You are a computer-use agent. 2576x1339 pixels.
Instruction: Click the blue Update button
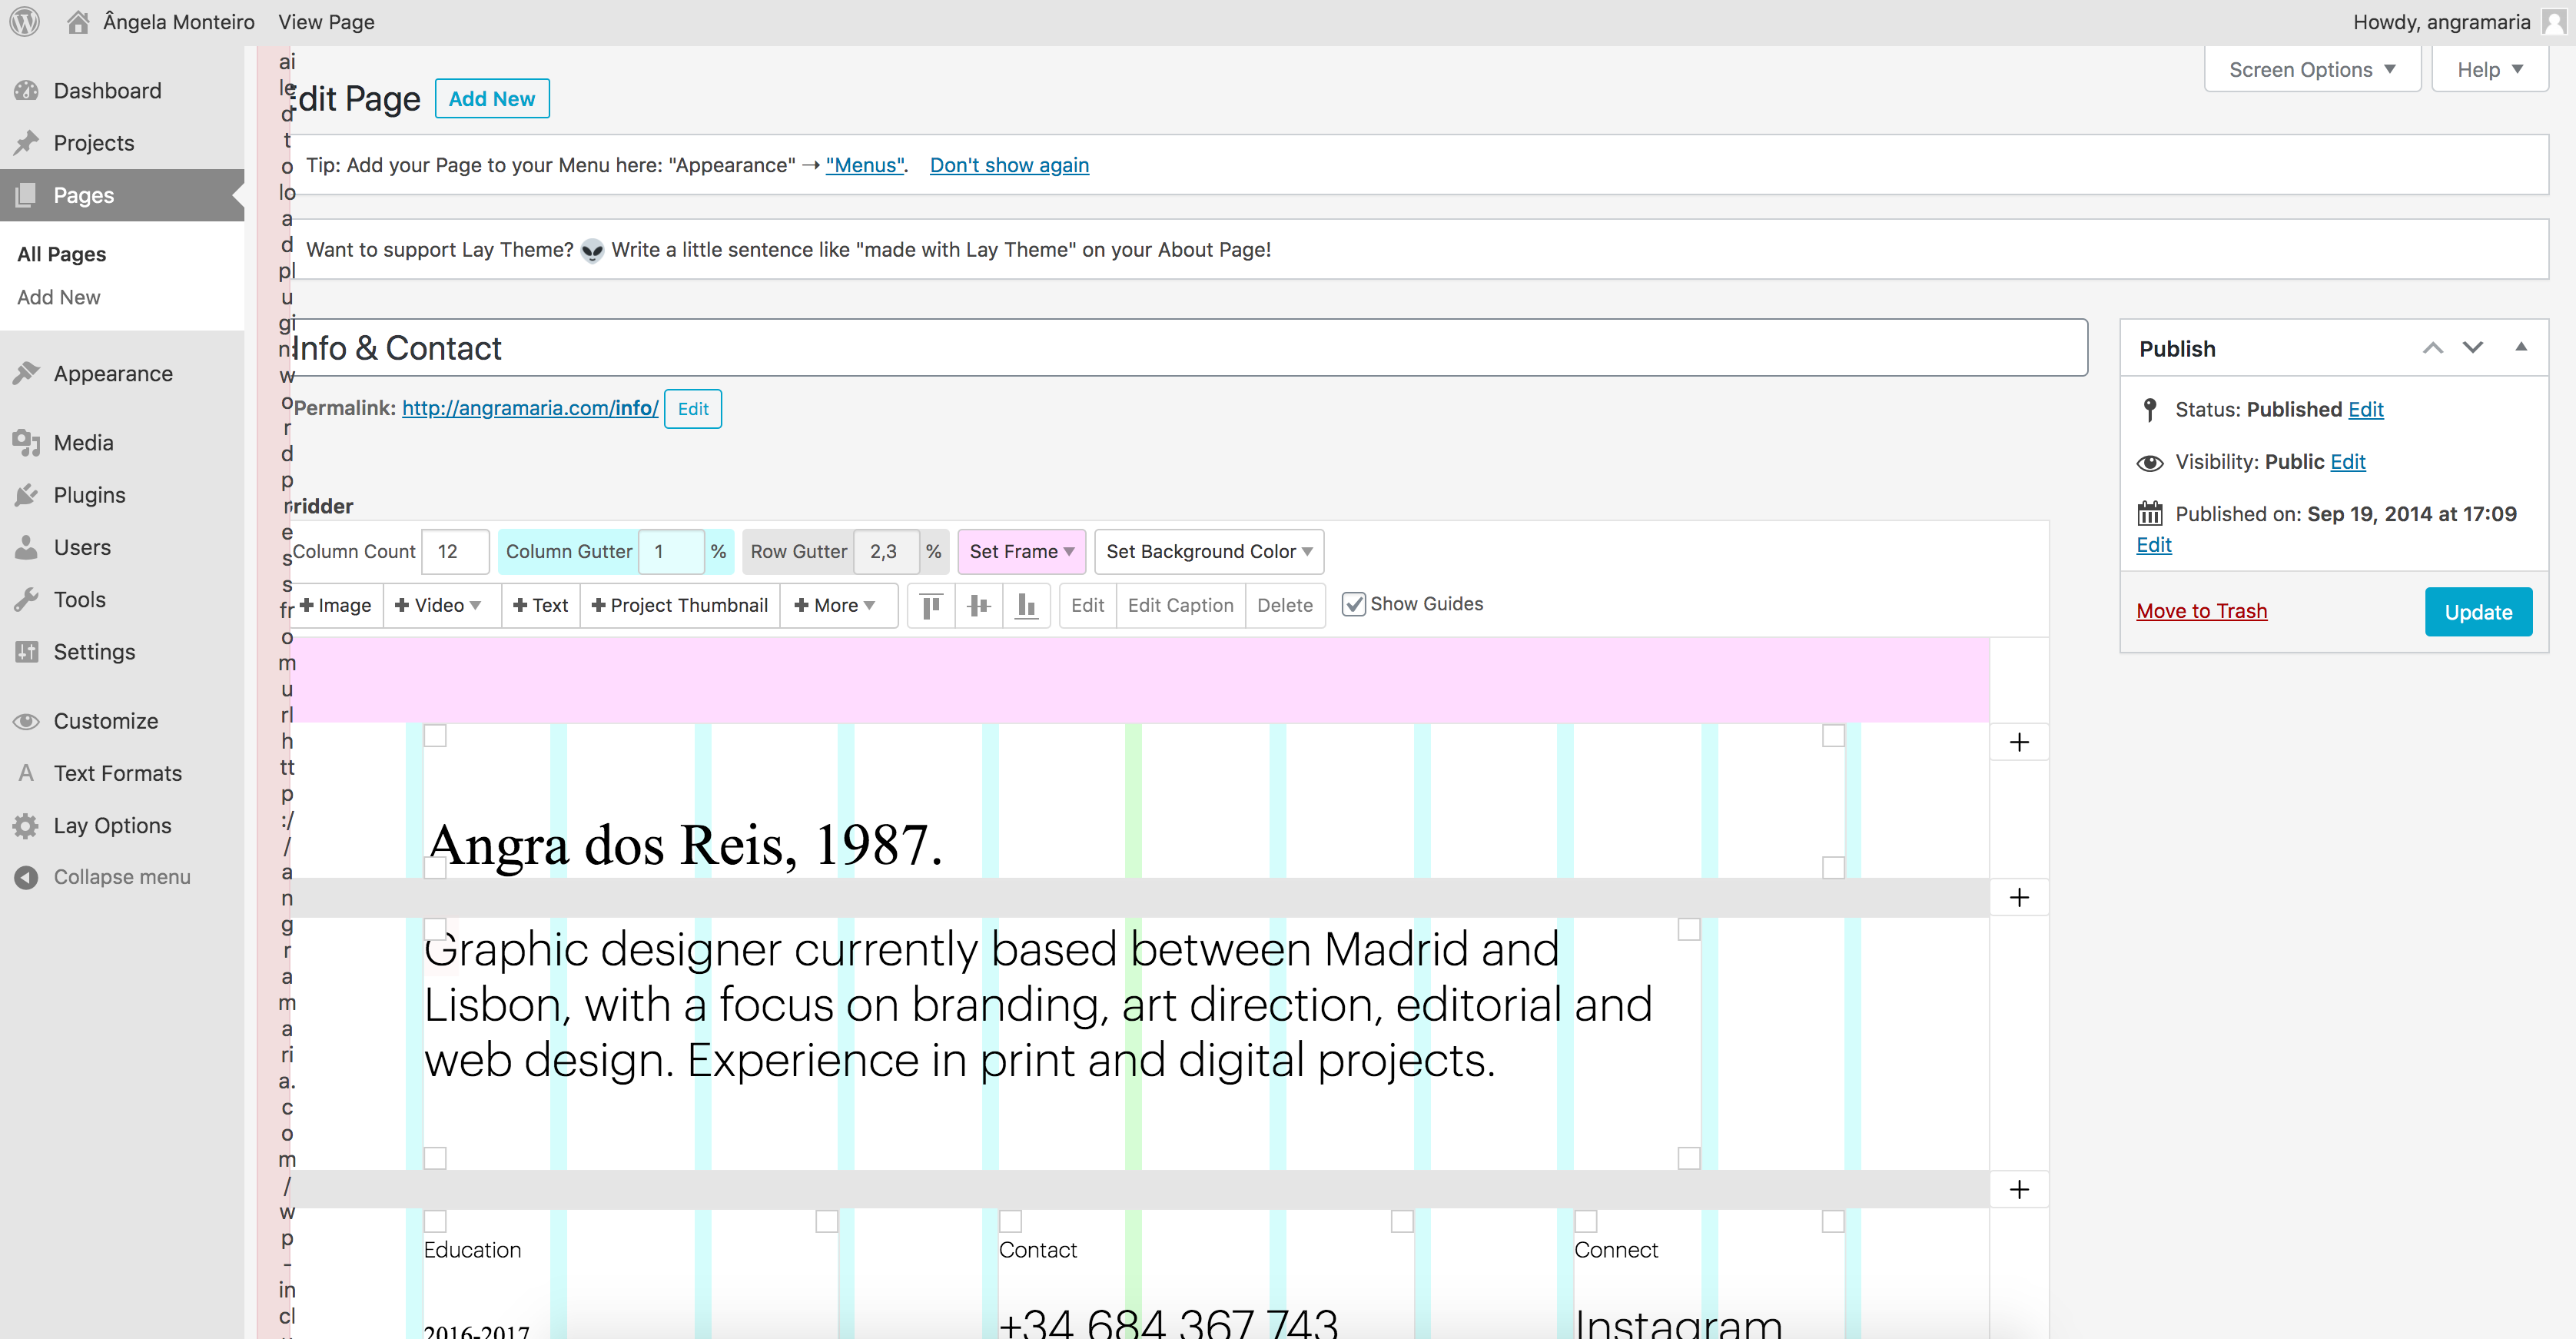[2478, 612]
